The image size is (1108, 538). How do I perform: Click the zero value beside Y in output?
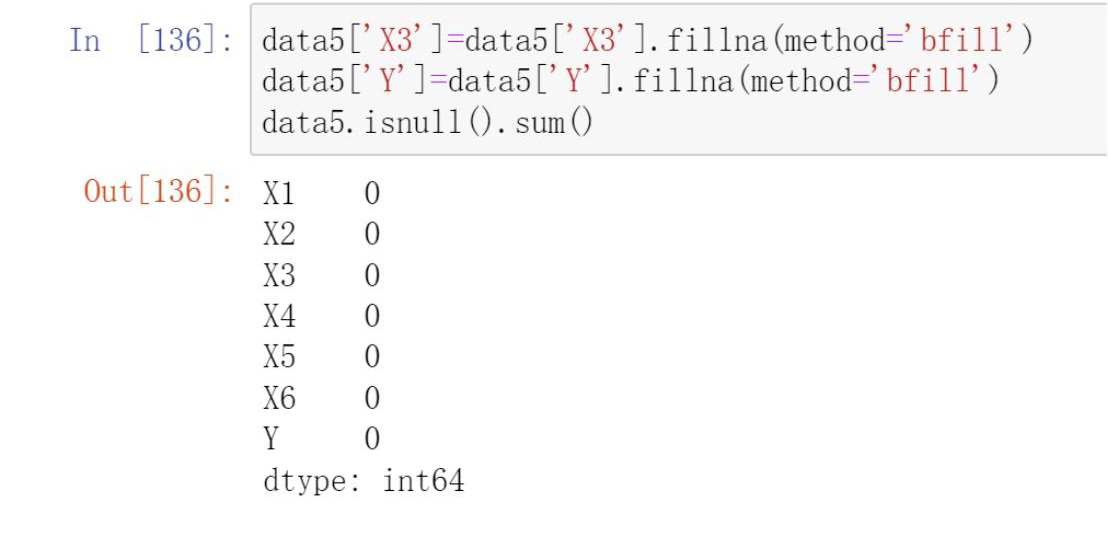(372, 440)
